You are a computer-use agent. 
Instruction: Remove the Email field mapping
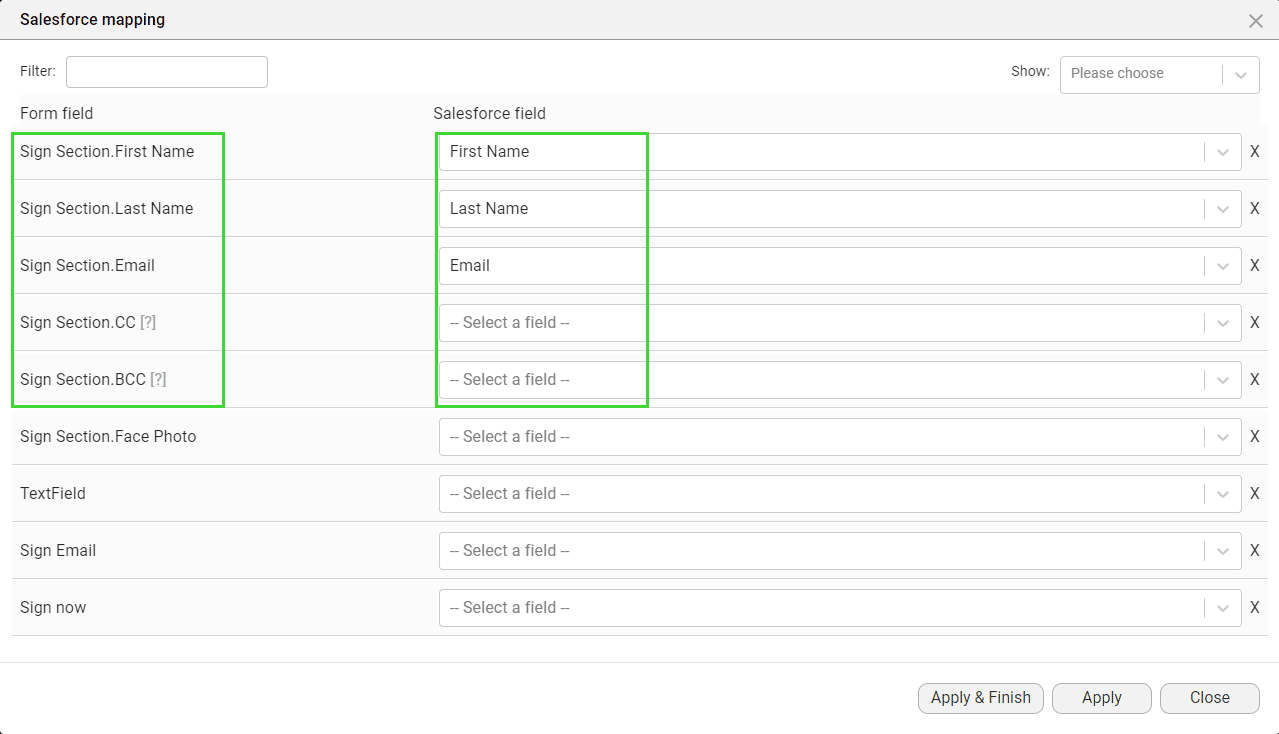(x=1255, y=265)
